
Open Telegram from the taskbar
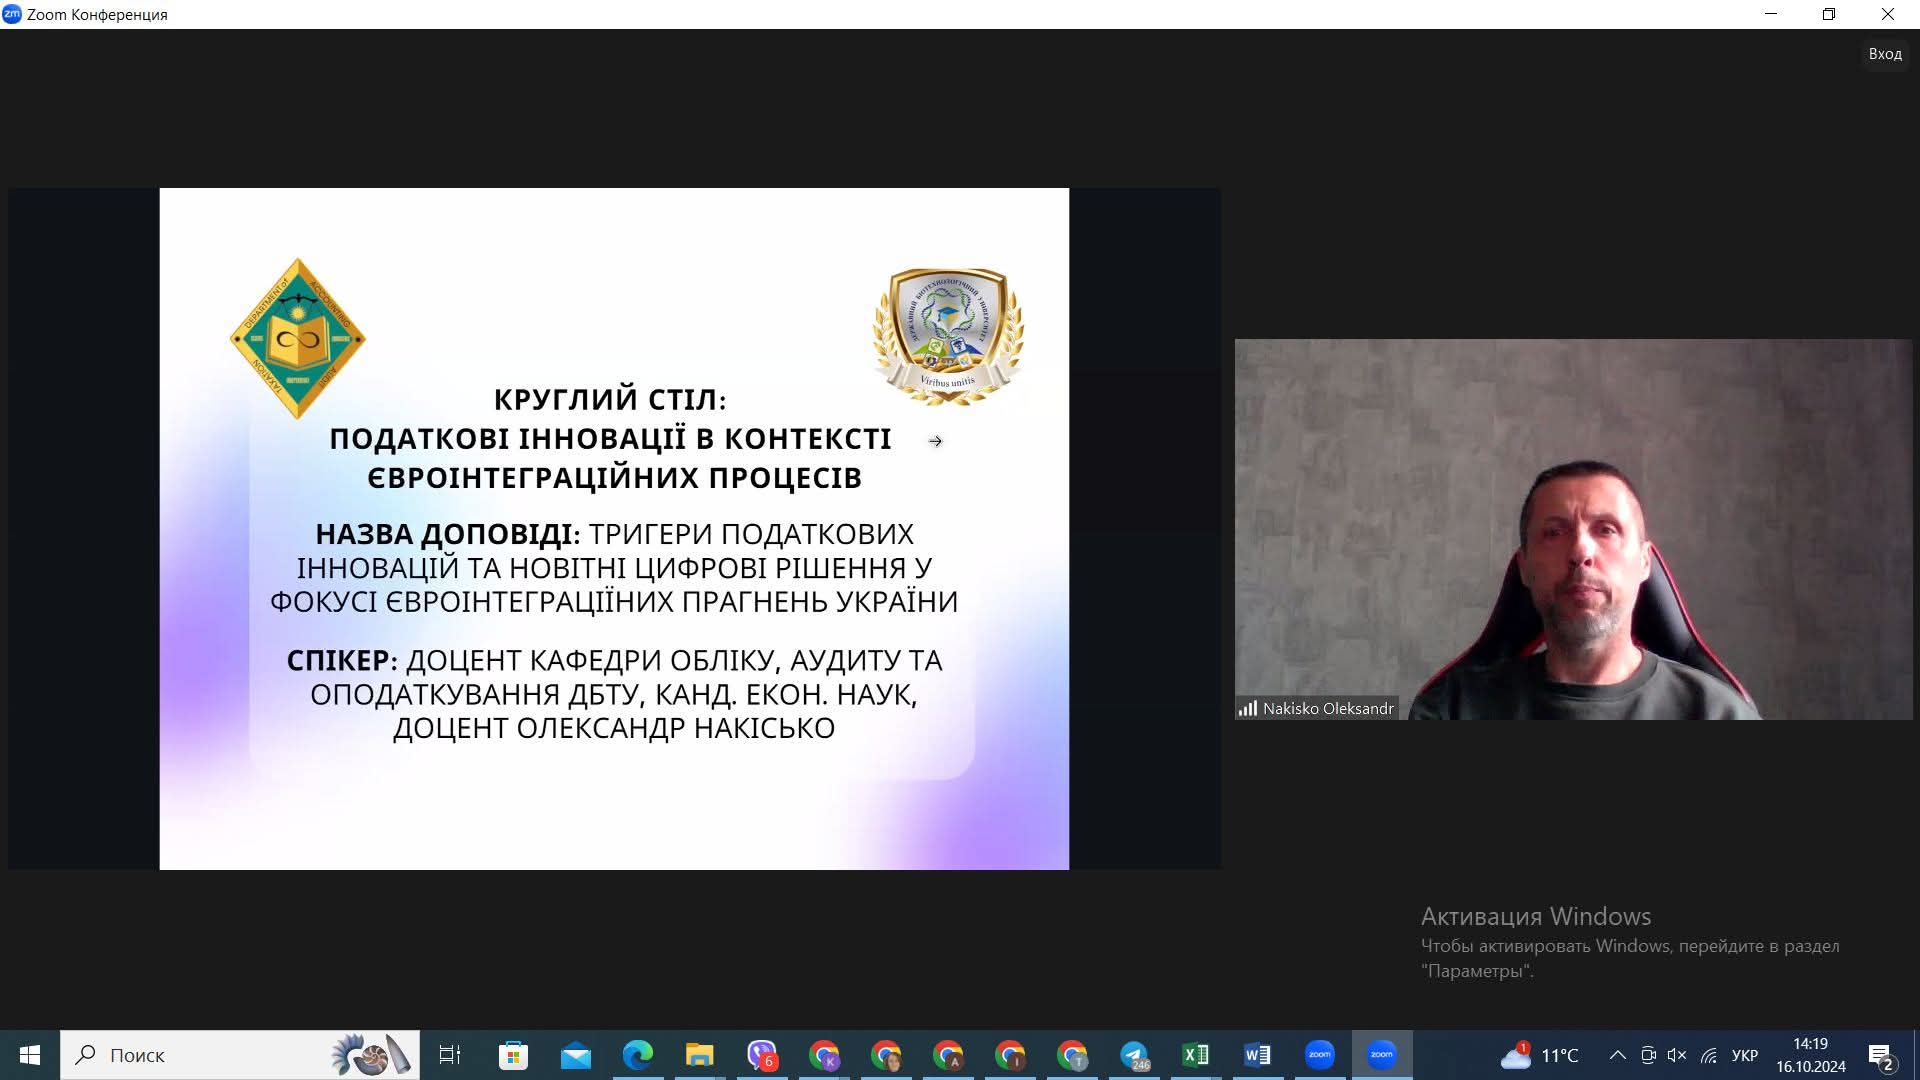[x=1134, y=1055]
